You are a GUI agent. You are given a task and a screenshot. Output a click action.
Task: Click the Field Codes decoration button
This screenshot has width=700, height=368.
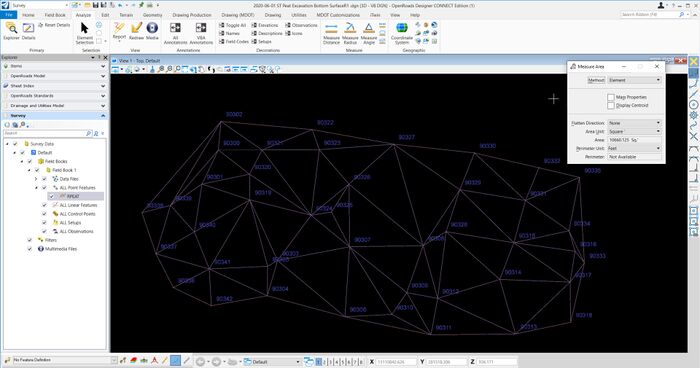pos(233,41)
